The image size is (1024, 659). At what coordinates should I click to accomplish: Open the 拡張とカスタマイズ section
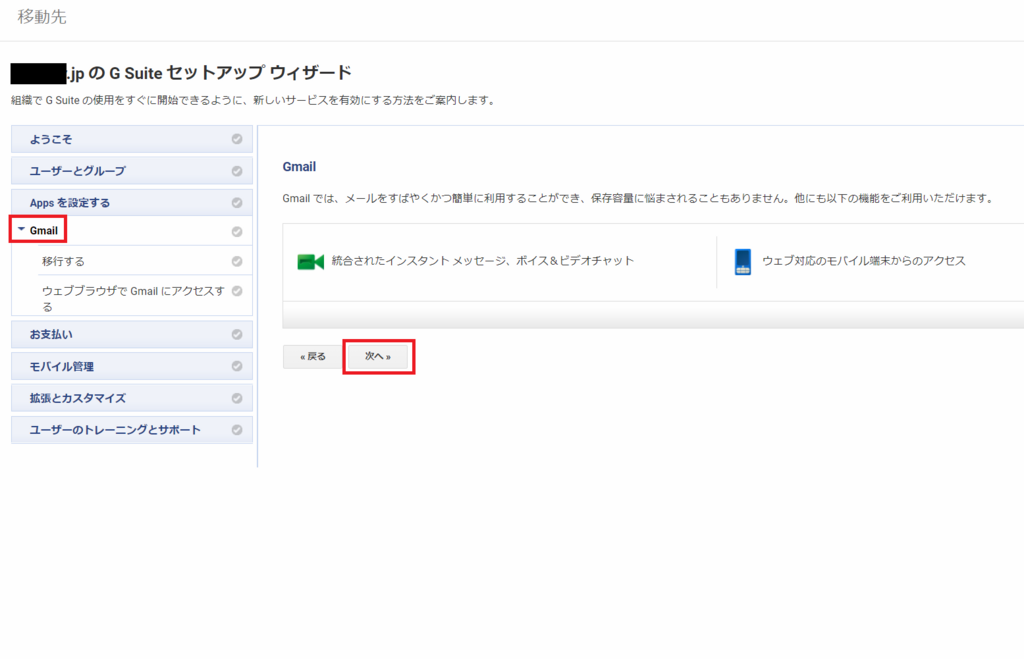tap(132, 398)
